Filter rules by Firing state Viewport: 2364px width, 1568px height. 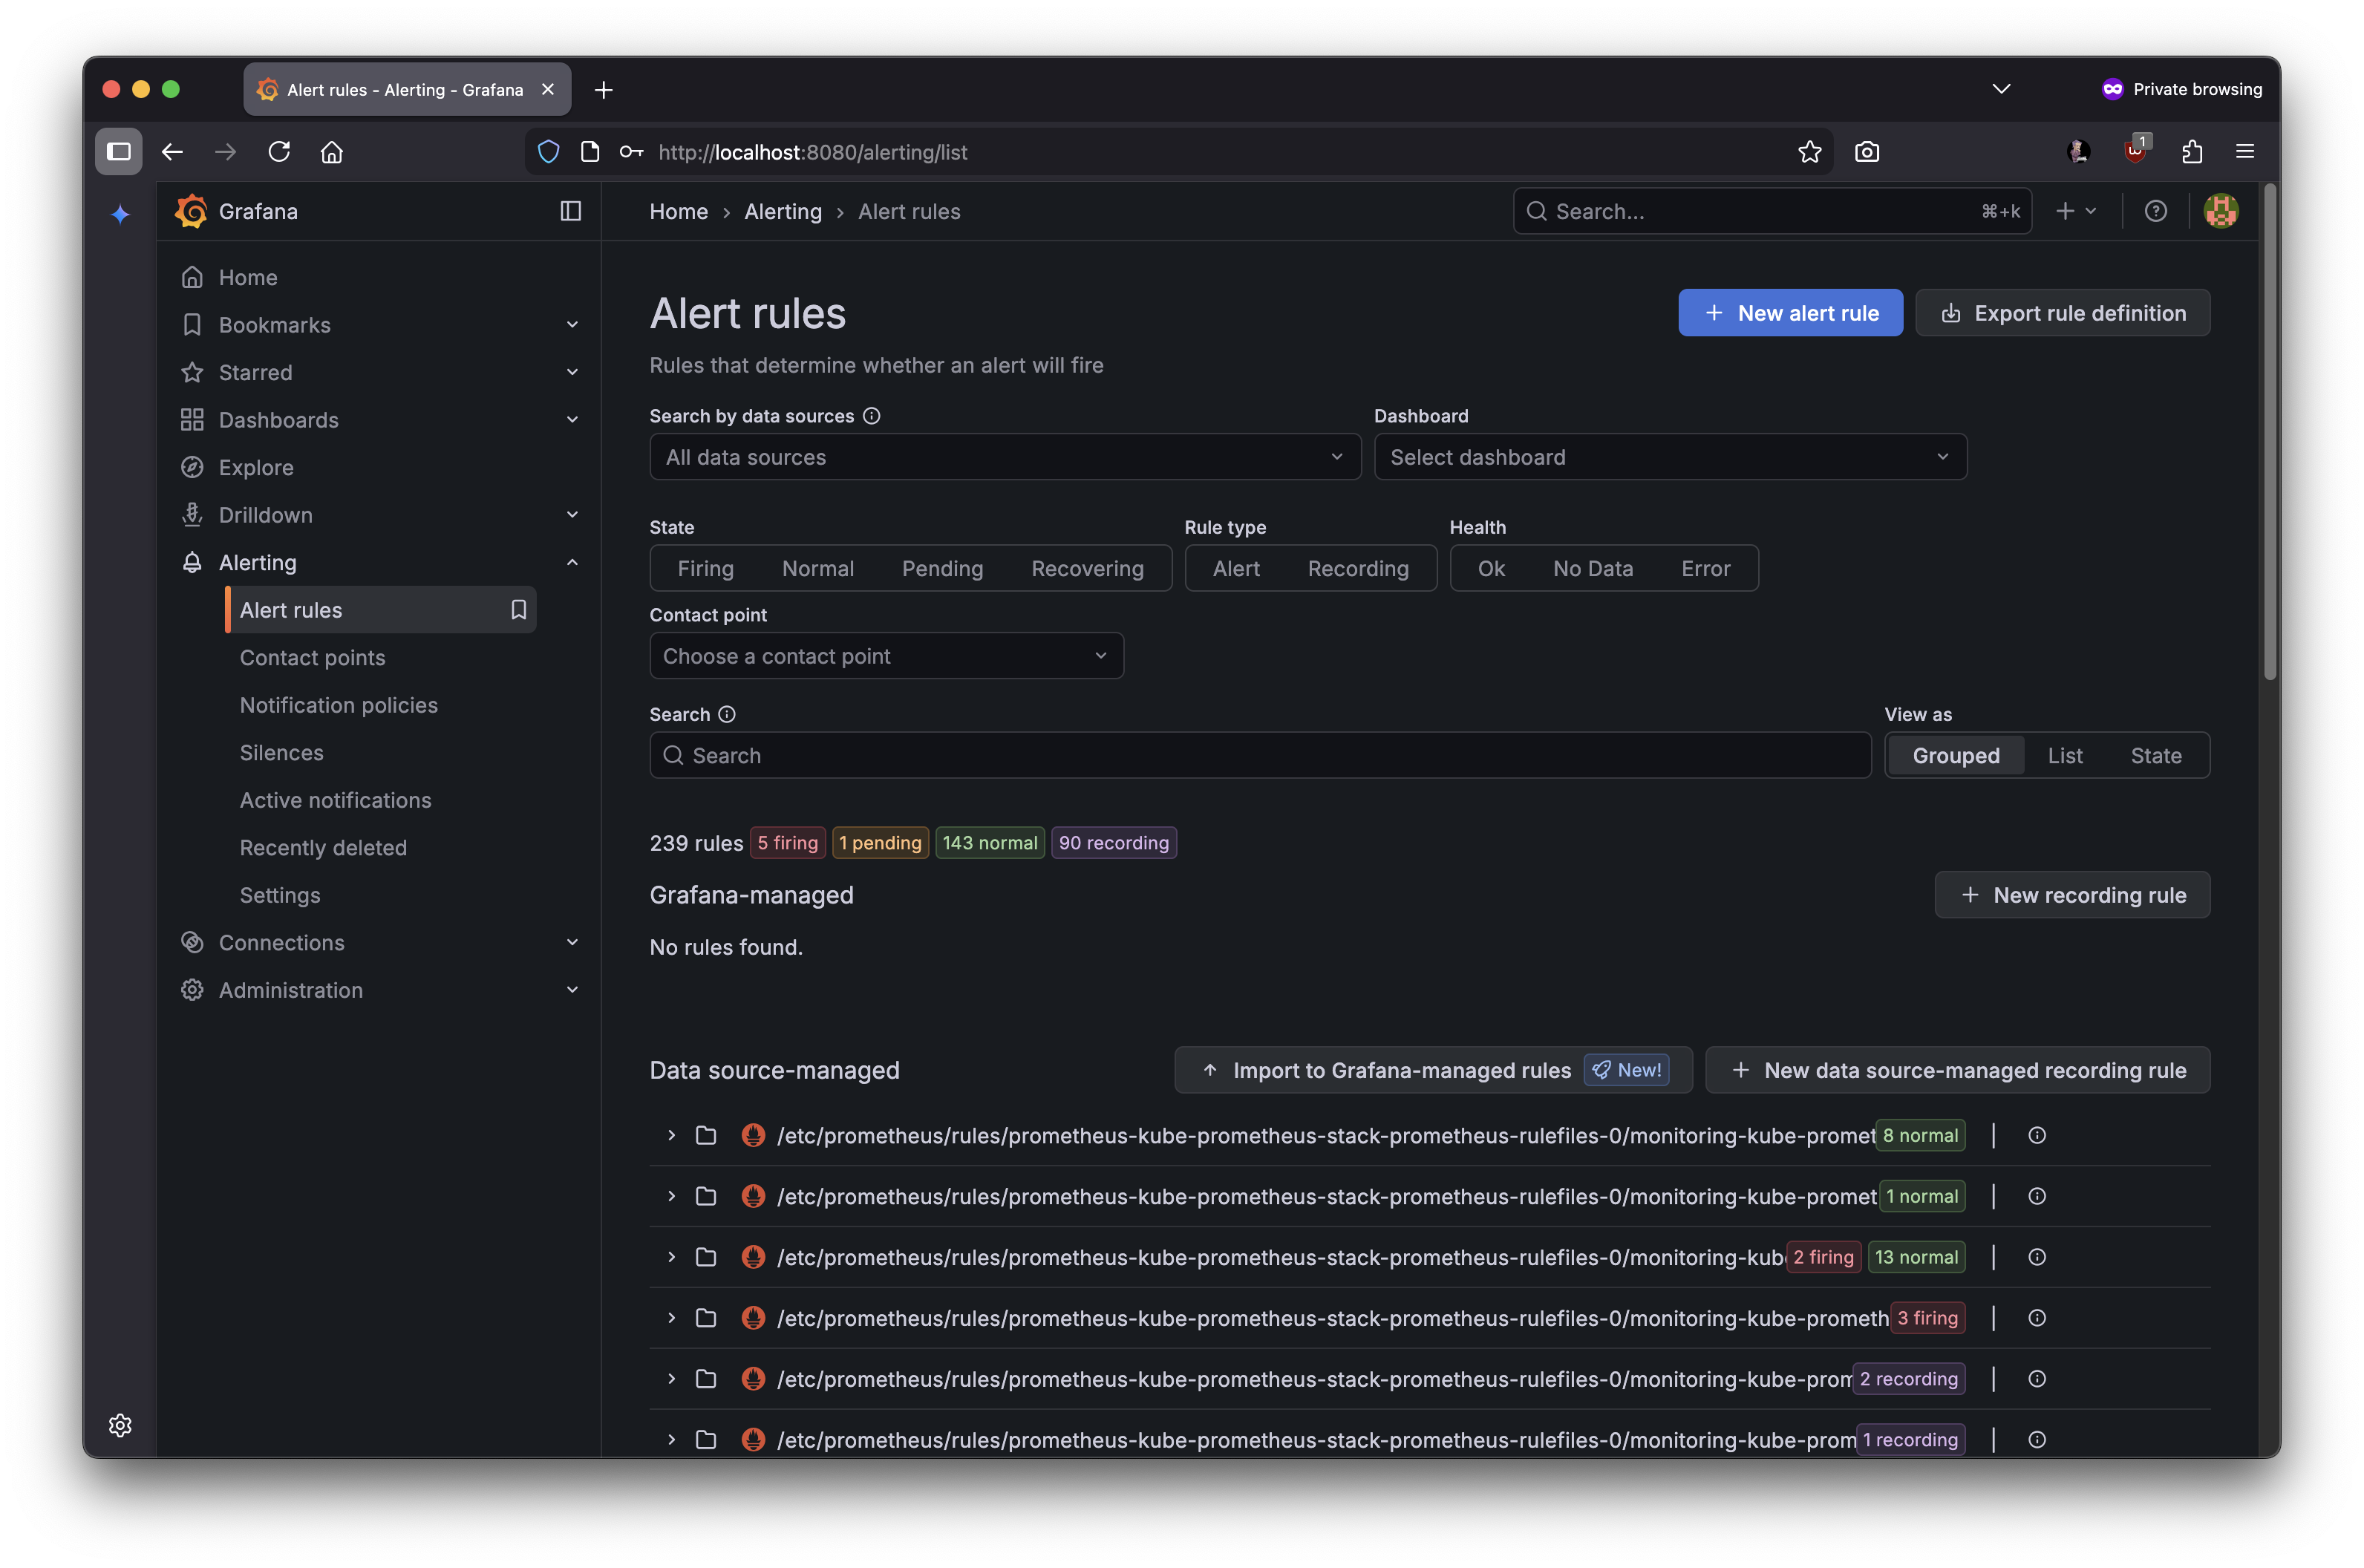[705, 568]
